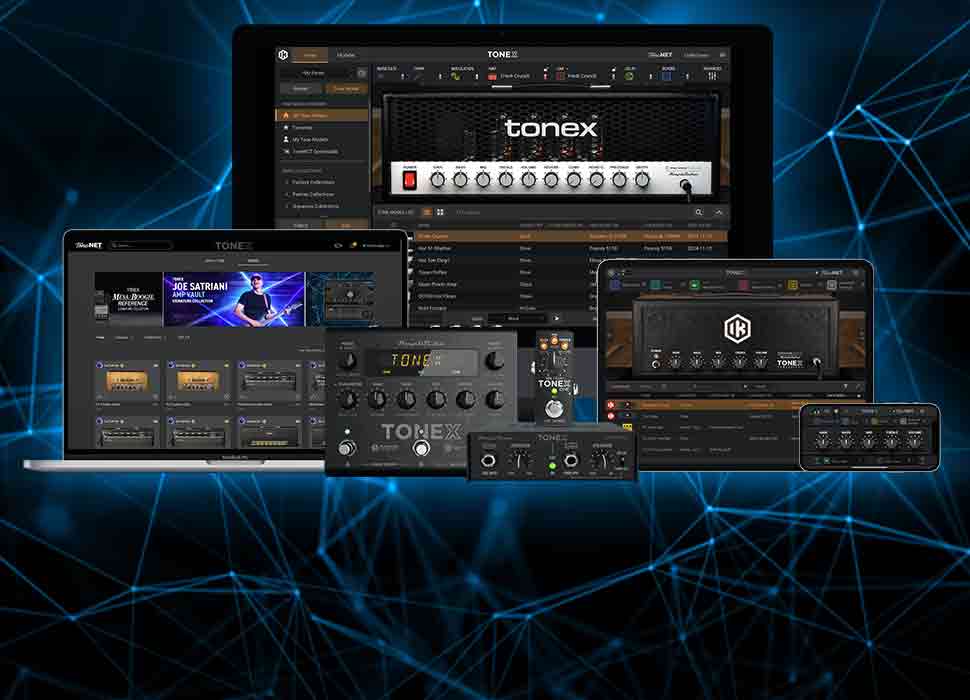
Task: Open Mesa Boogie Reference banner on laptop
Action: pyautogui.click(x=129, y=299)
